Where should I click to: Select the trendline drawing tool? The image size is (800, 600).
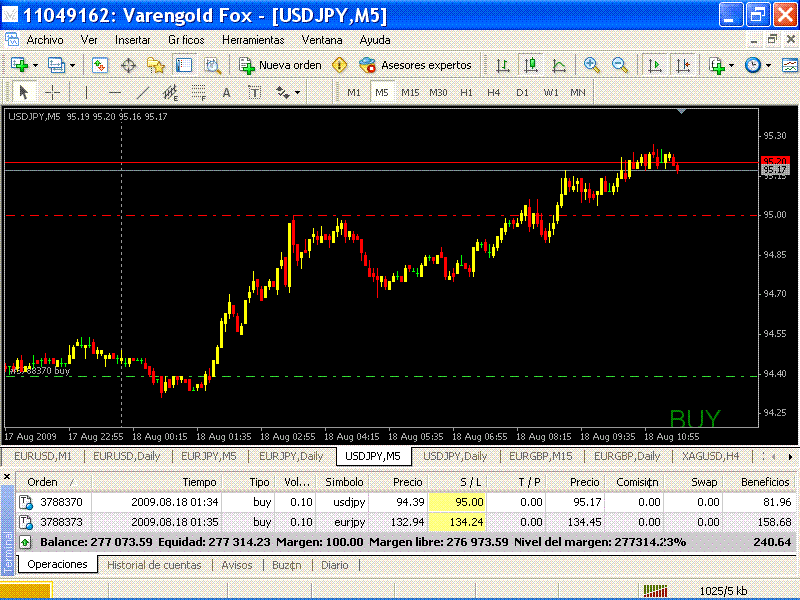(143, 92)
